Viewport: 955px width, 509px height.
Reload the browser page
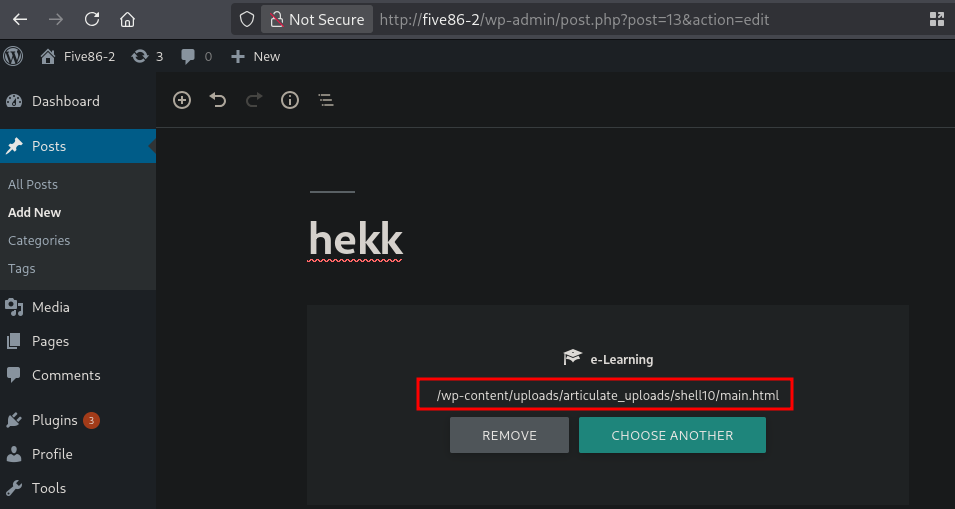92,19
